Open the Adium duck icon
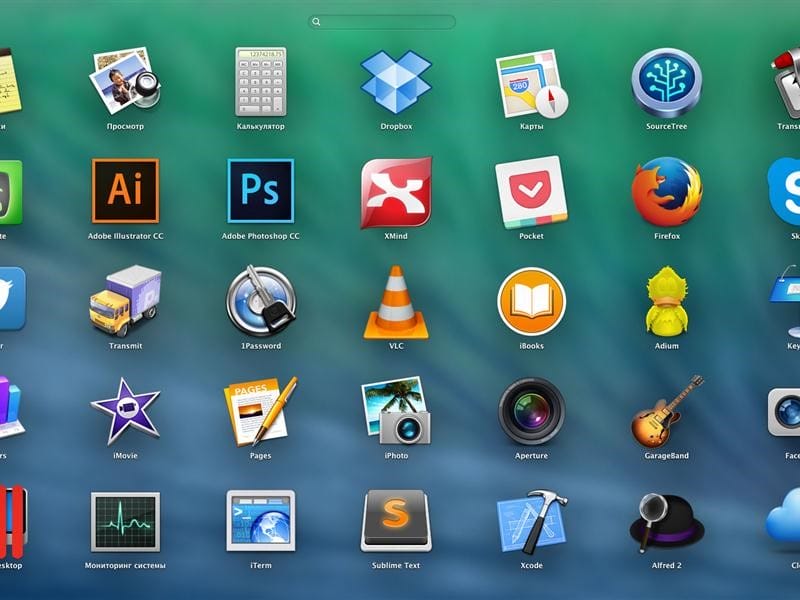Screen dimensions: 800x600 point(666,301)
